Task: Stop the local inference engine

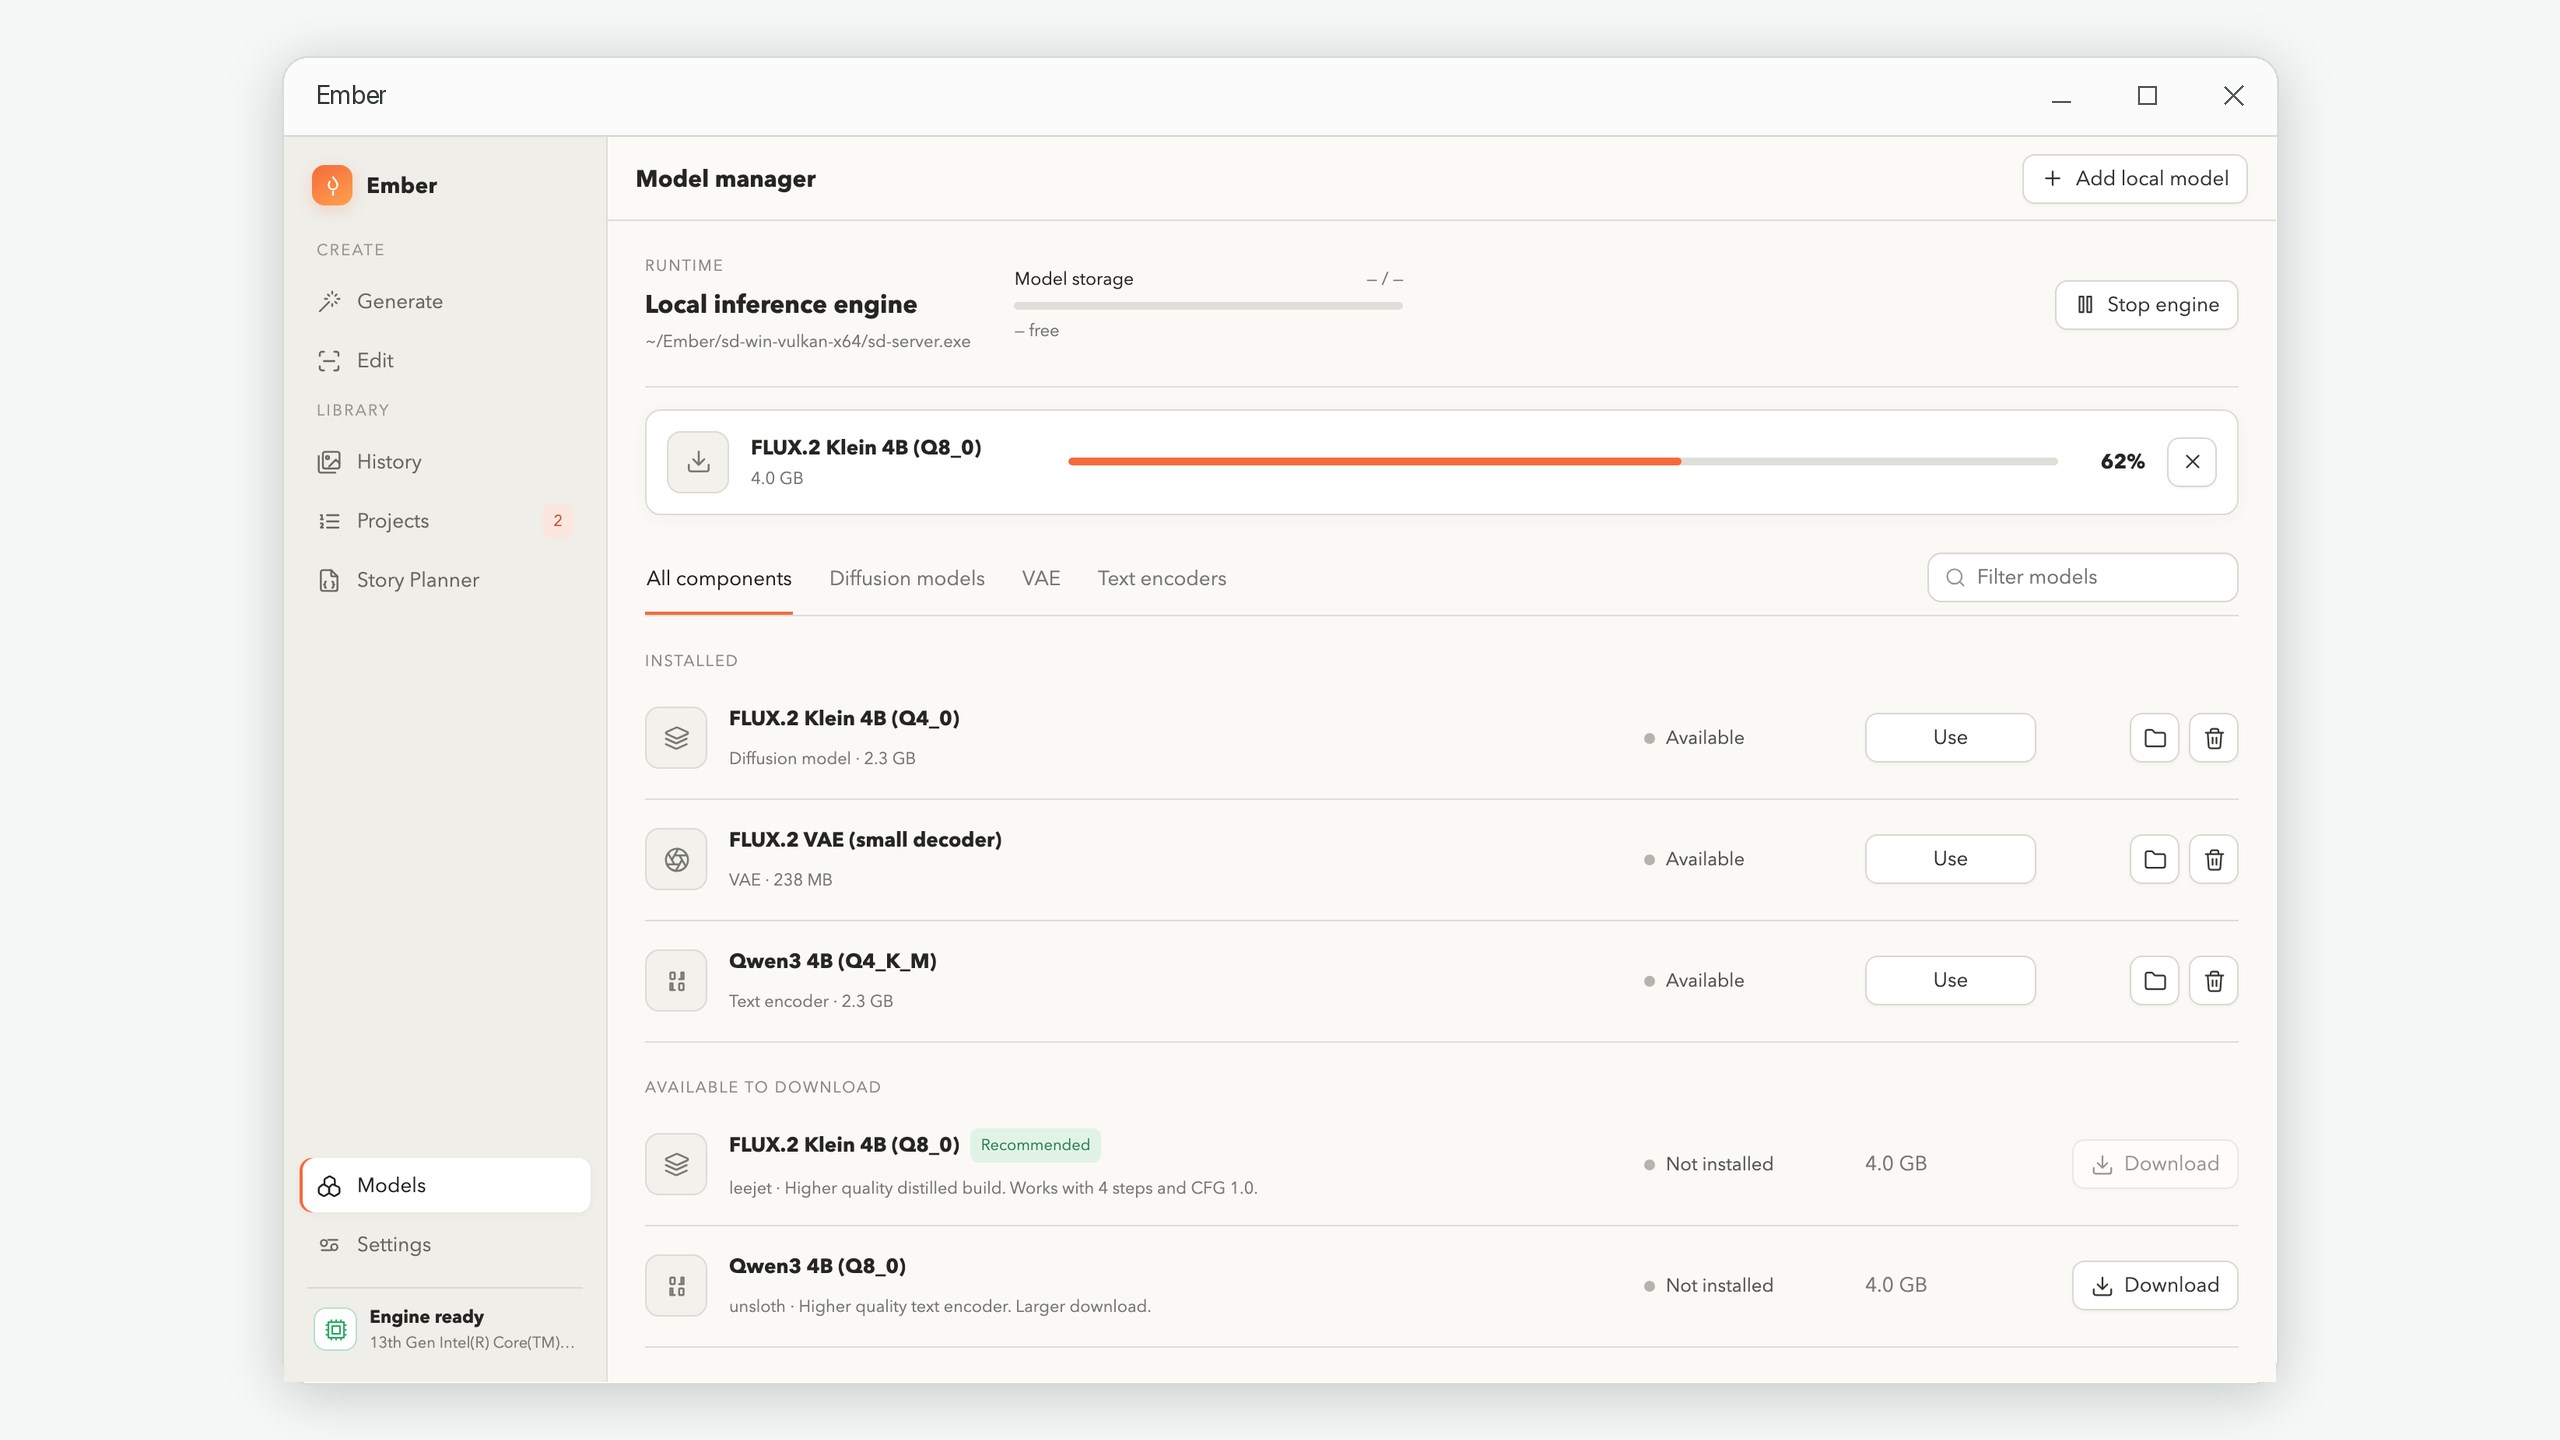Action: click(x=2146, y=305)
